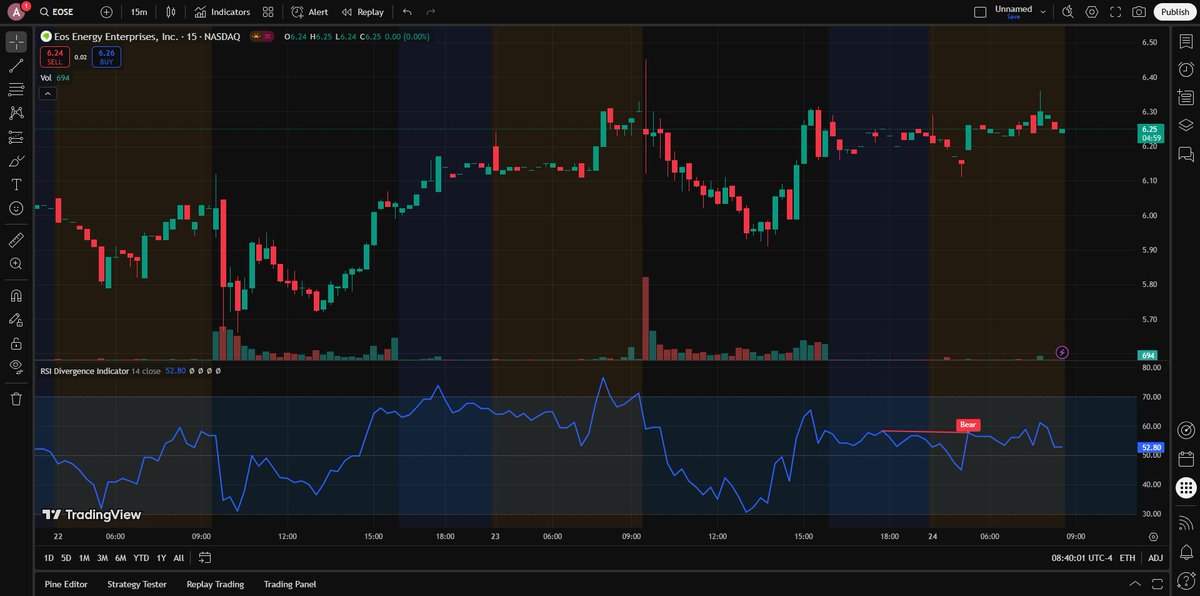Select the All date range

tap(178, 558)
